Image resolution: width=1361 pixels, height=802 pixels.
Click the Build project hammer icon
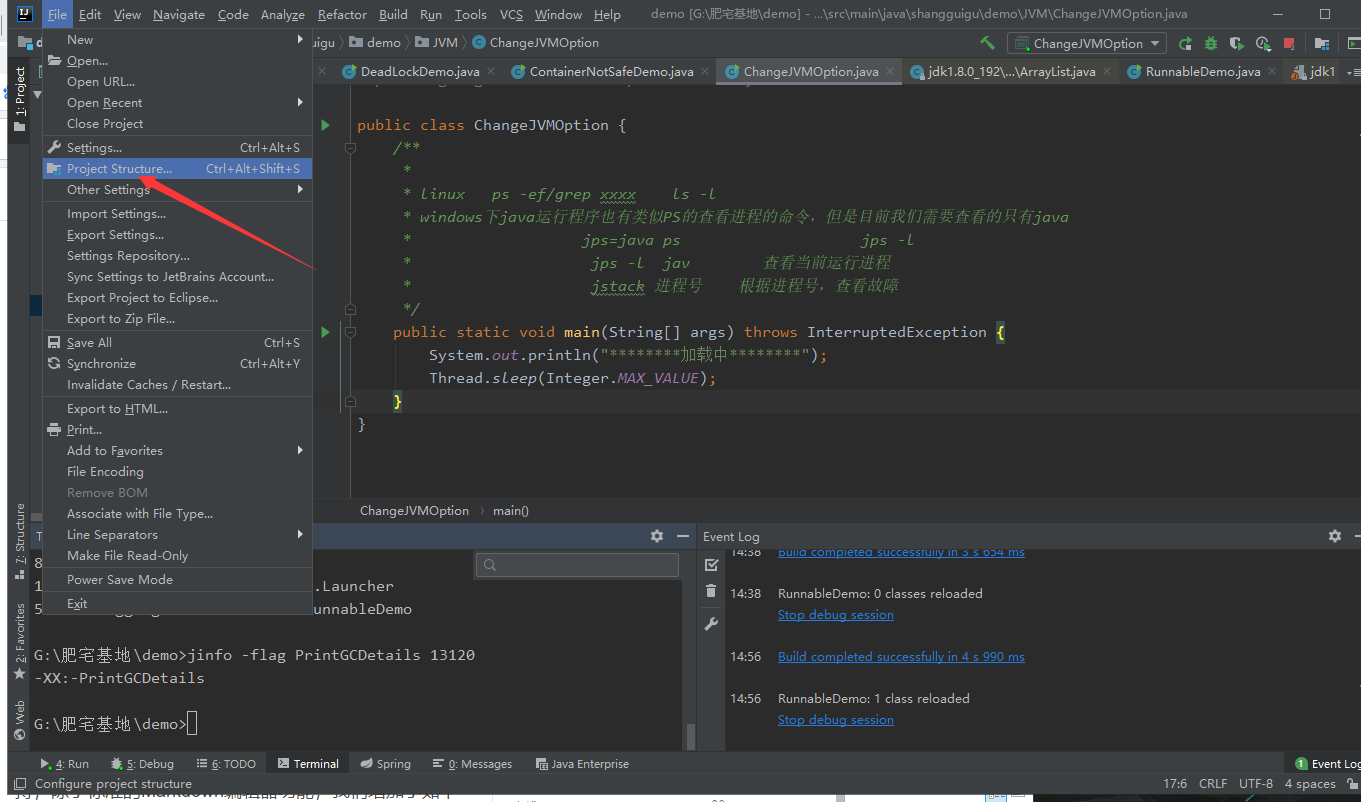tap(987, 43)
